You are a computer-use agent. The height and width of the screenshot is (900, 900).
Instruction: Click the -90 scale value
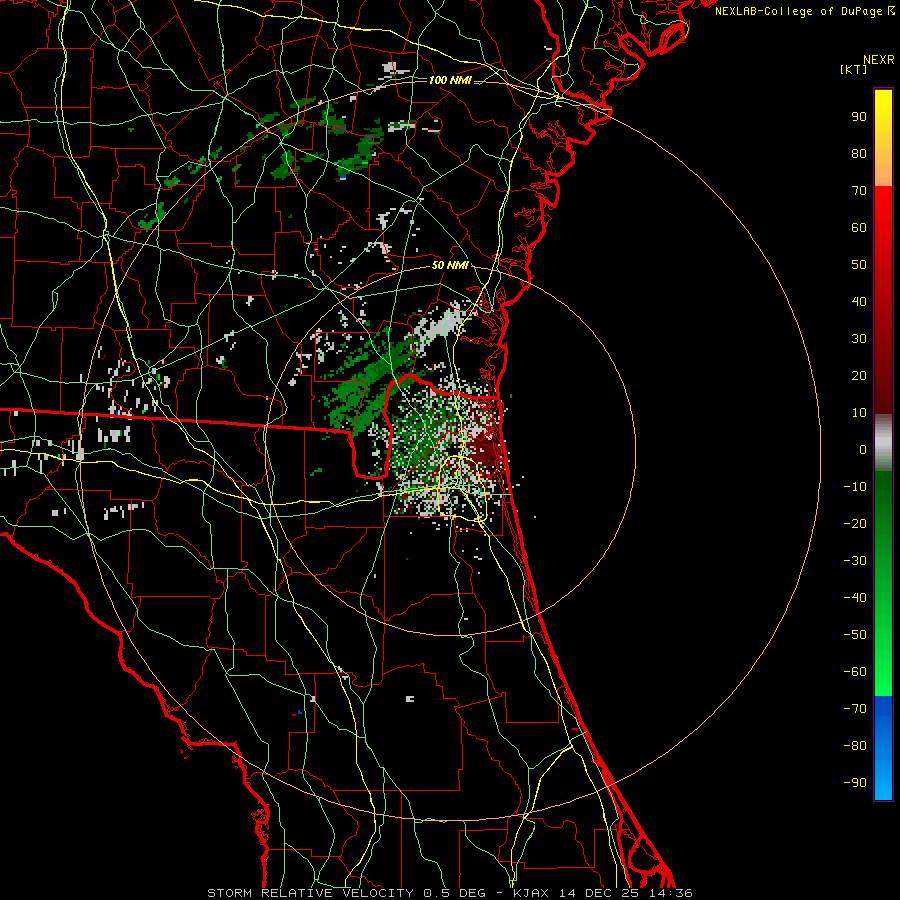click(x=855, y=783)
